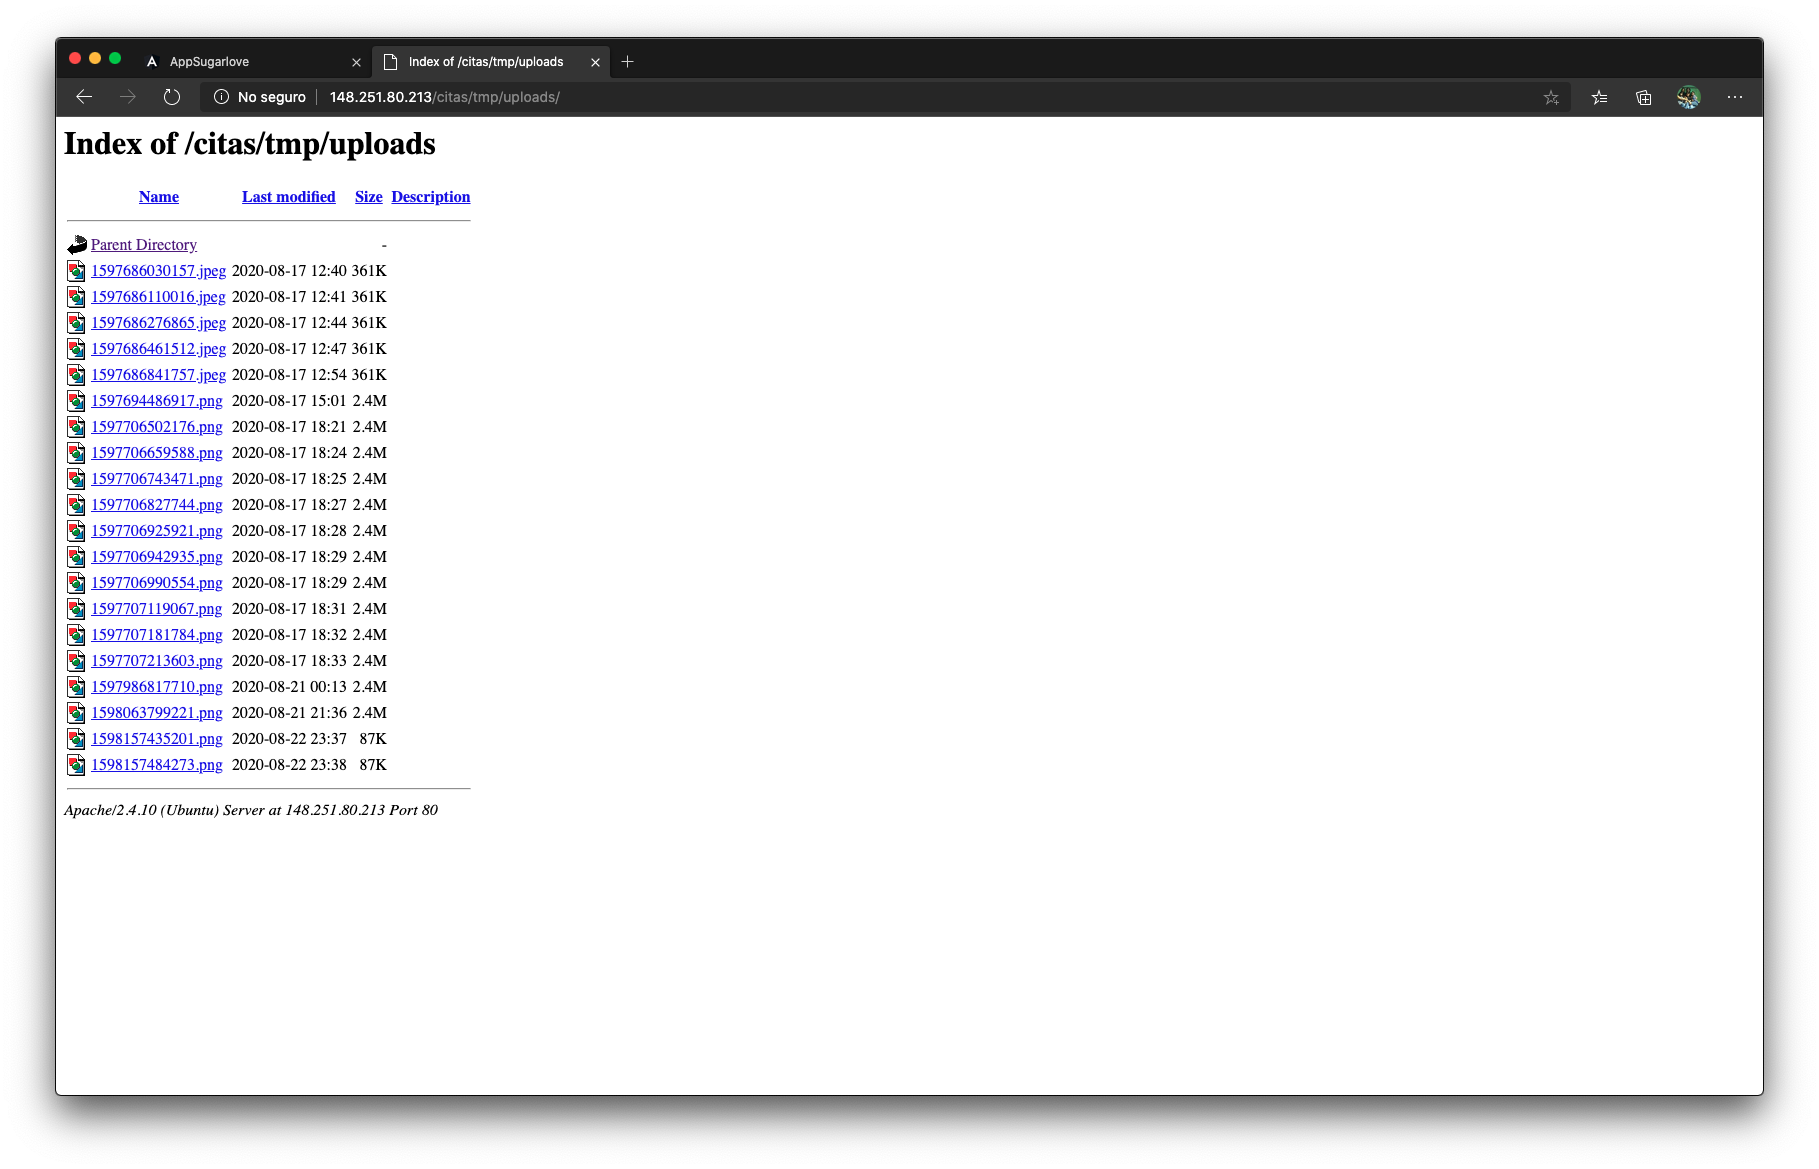Image resolution: width=1819 pixels, height=1169 pixels.
Task: Sort listing by Size column
Action: tap(368, 197)
